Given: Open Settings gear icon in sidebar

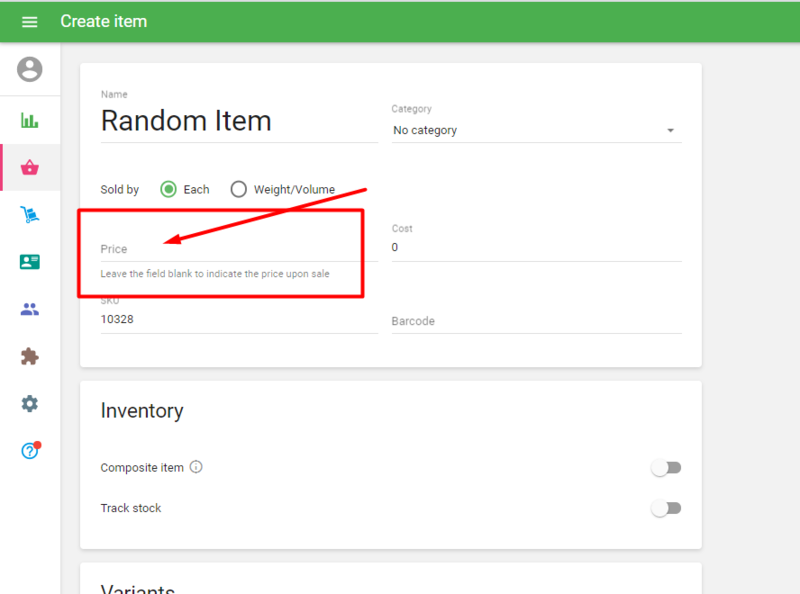Looking at the screenshot, I should point(30,403).
